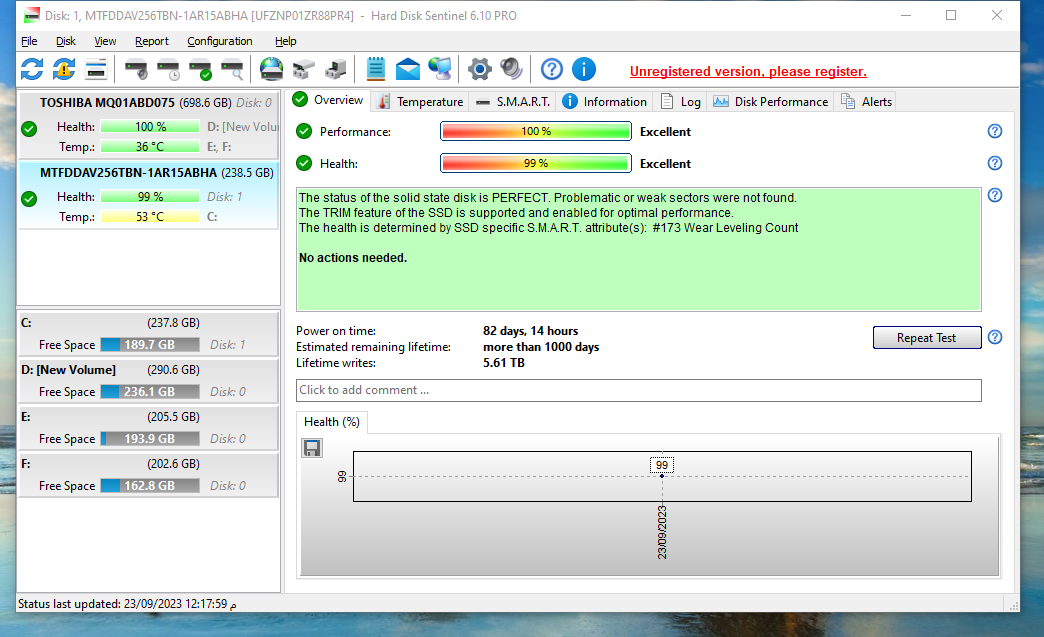Image resolution: width=1044 pixels, height=637 pixels.
Task: Select the TOSHIBA MQ01ABD075 disk entry
Action: coord(148,125)
